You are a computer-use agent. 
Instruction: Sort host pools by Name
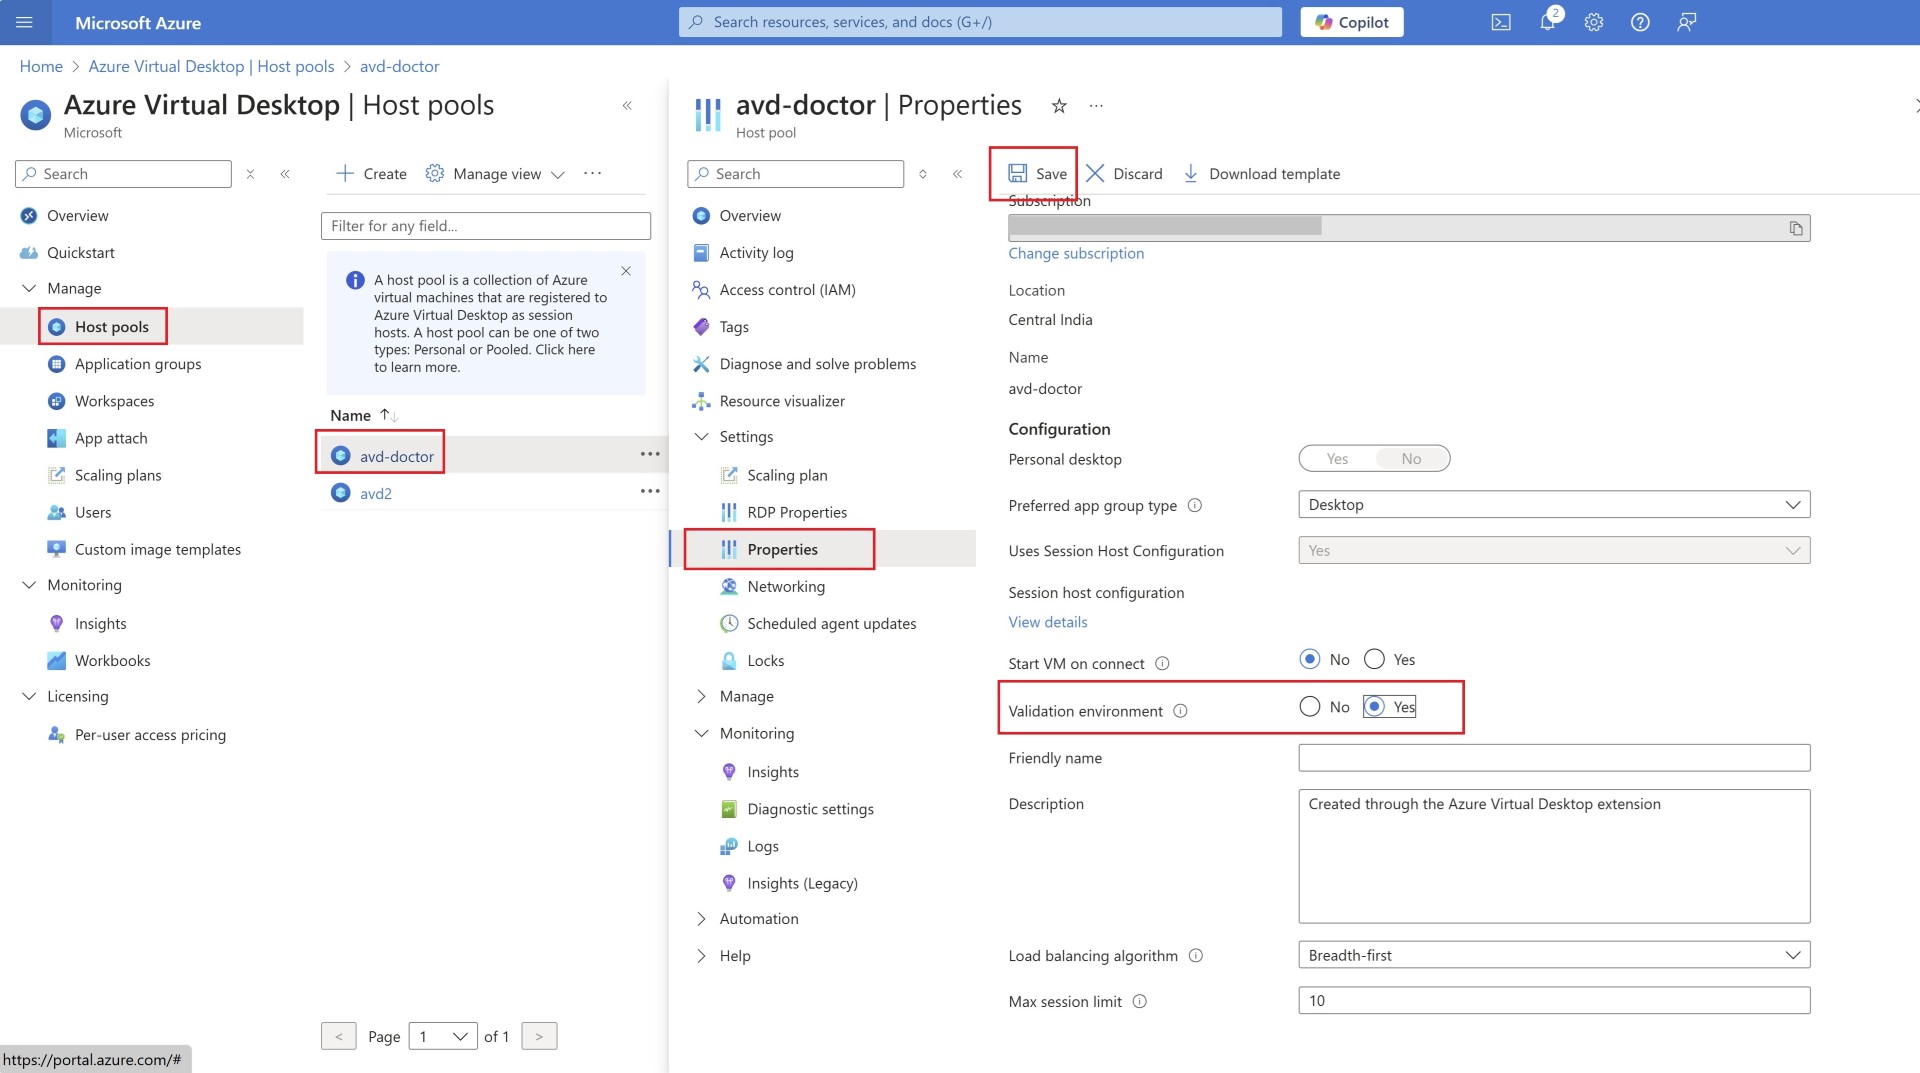364,415
